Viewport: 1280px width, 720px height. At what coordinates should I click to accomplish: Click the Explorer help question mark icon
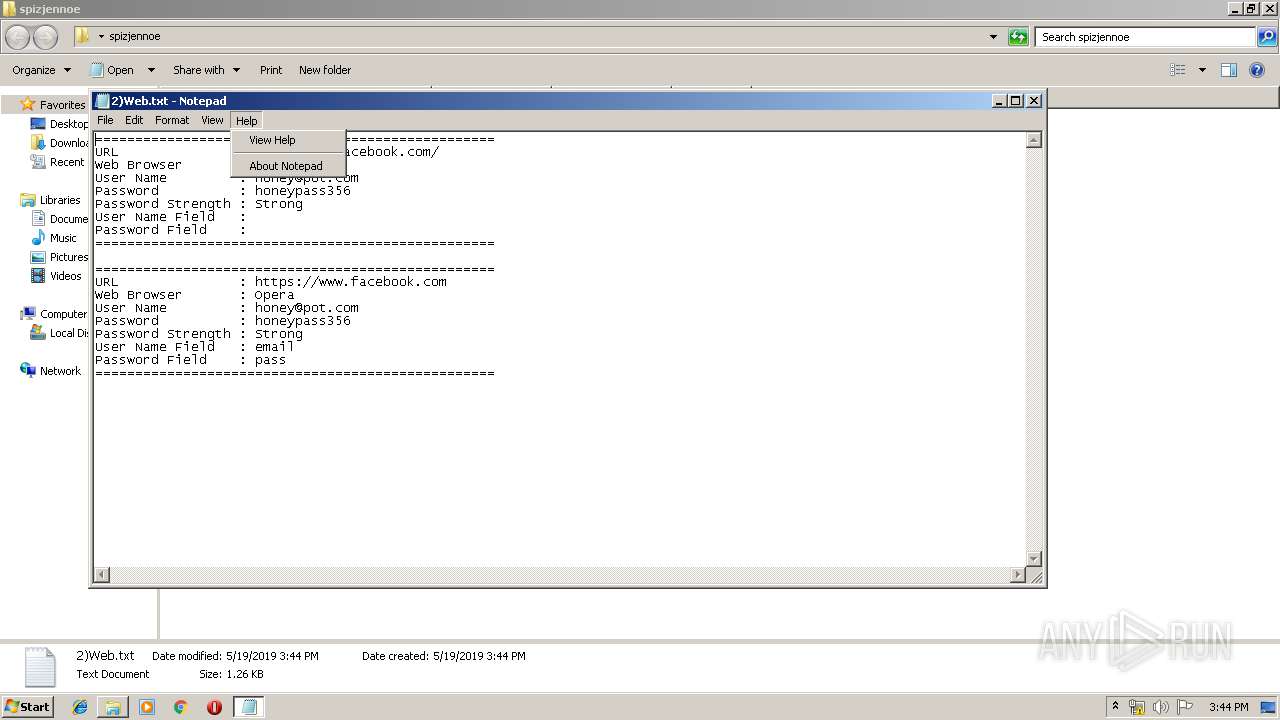1257,70
